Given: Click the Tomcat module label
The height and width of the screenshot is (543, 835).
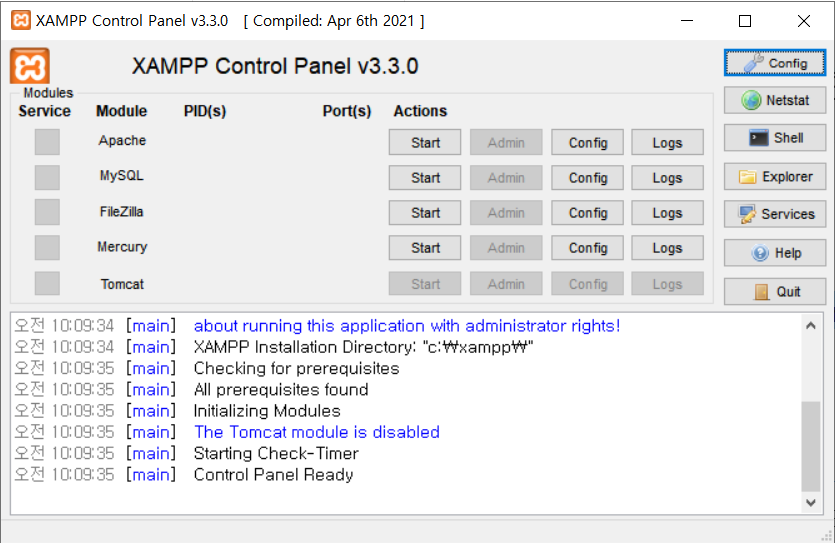Looking at the screenshot, I should coord(122,284).
